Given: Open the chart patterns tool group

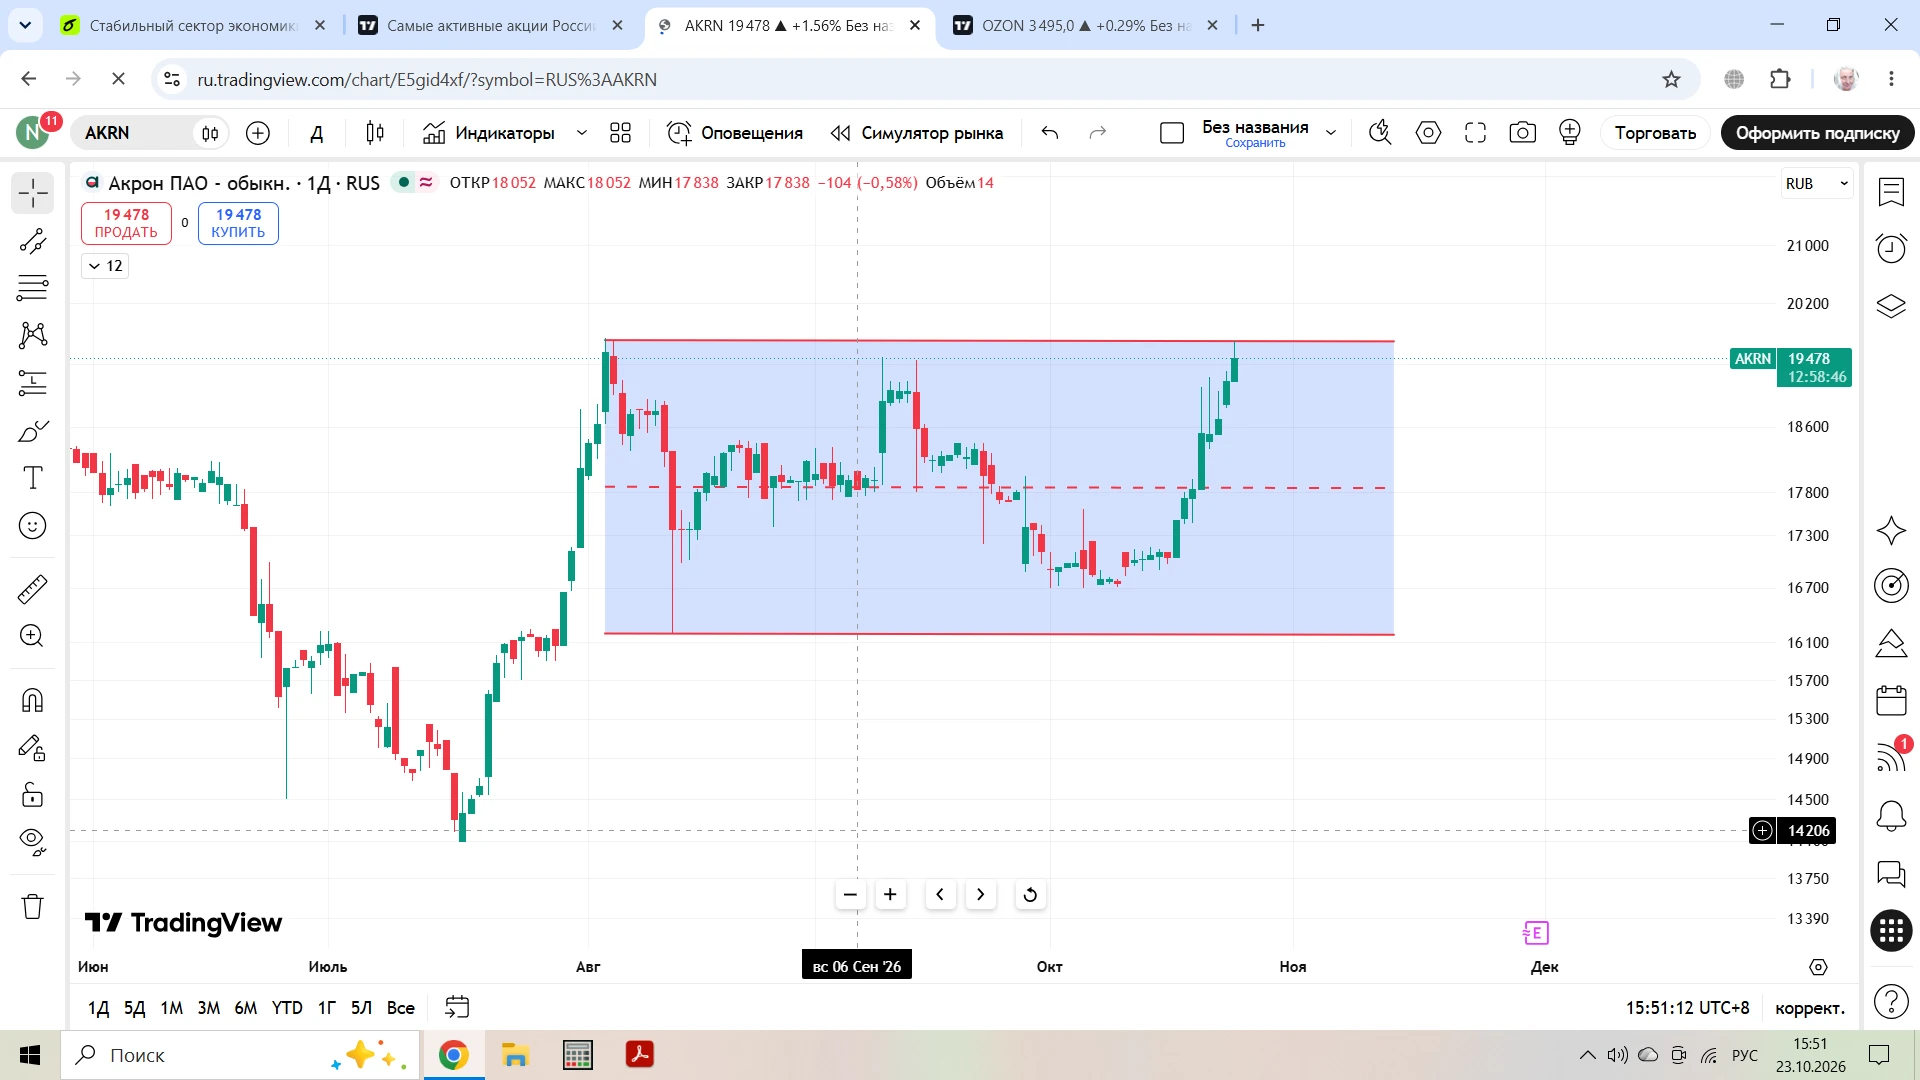Looking at the screenshot, I should 32,335.
